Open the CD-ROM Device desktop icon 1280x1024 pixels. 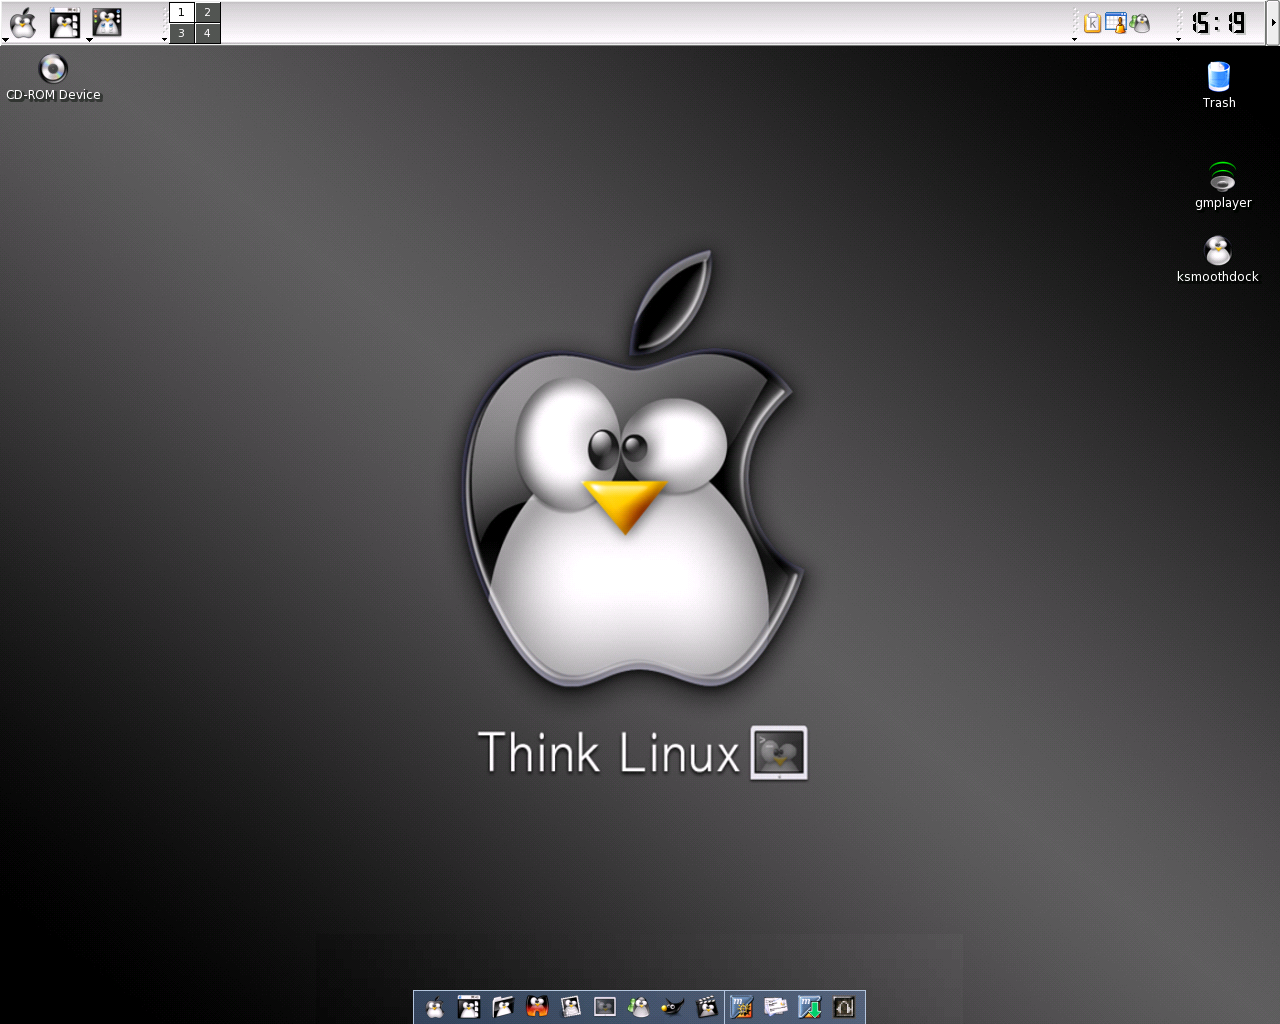click(53, 78)
